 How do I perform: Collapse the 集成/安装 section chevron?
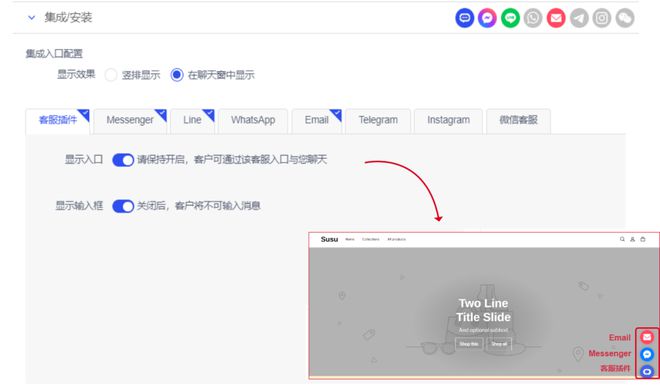click(31, 18)
